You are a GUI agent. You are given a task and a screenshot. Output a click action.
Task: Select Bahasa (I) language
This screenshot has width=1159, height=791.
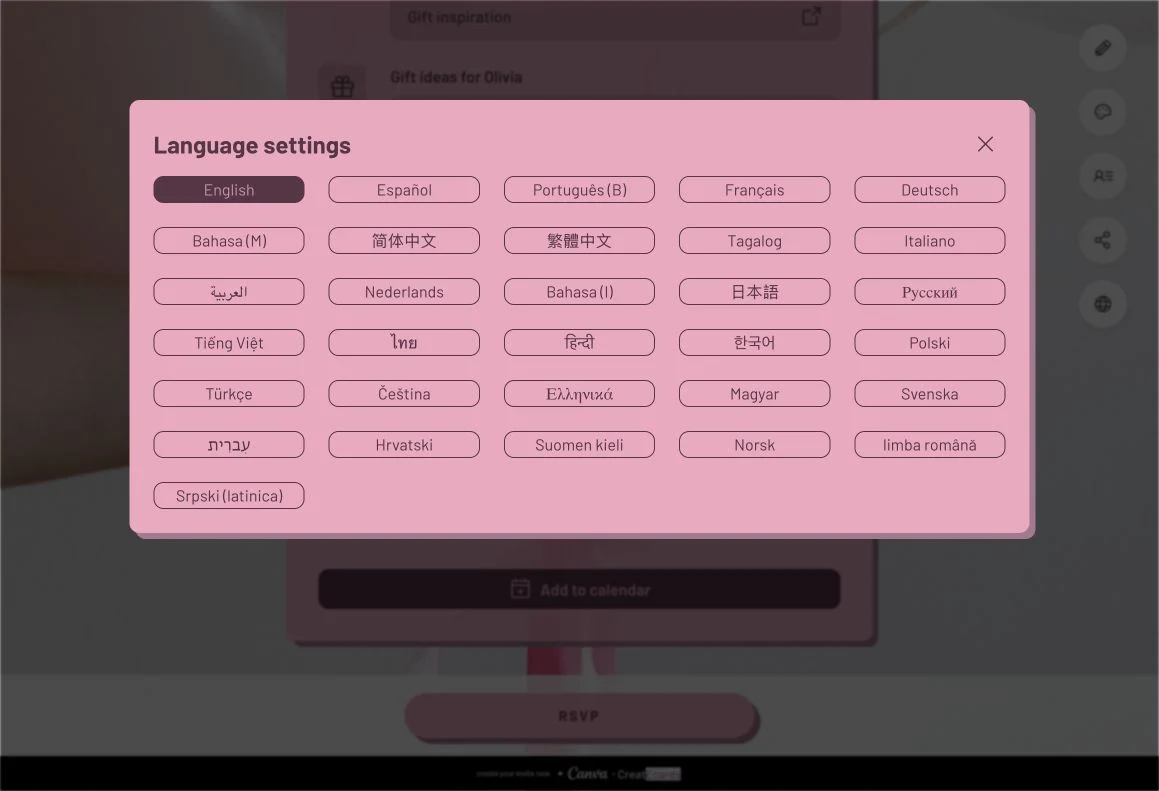580,292
